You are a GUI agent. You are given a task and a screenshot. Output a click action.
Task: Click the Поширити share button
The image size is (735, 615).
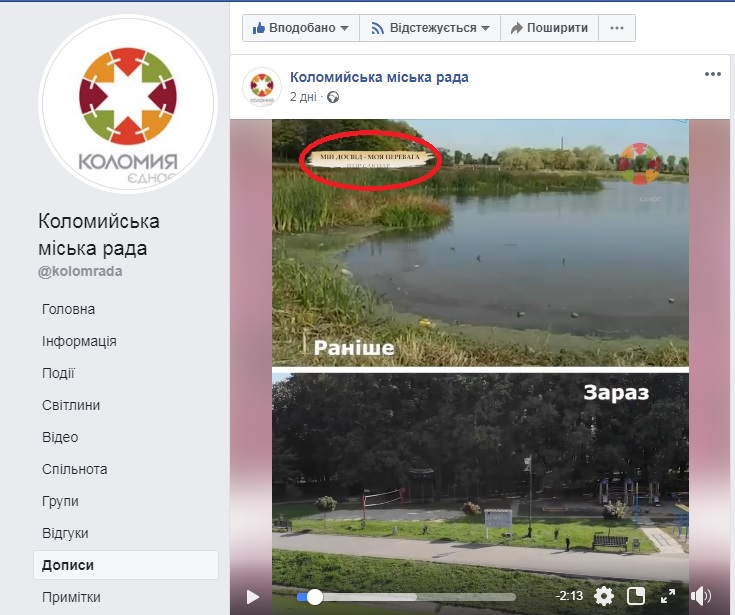550,28
